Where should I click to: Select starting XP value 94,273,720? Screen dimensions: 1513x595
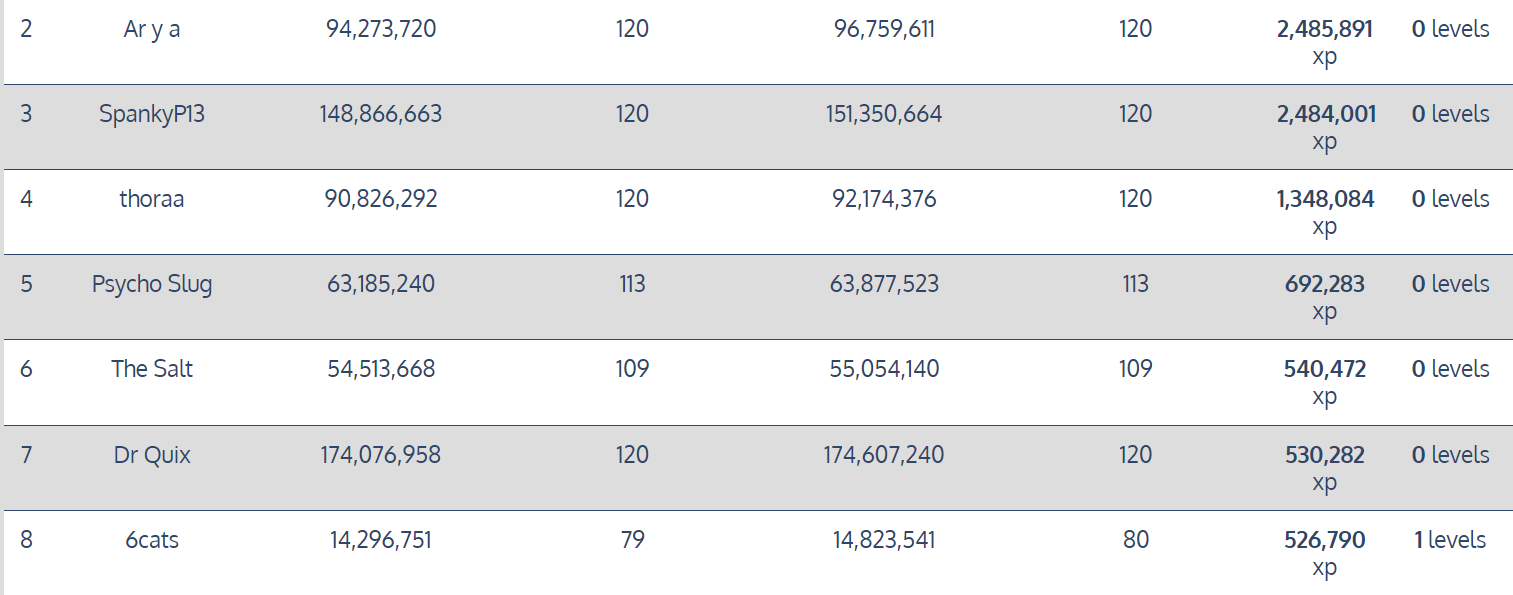pos(381,29)
